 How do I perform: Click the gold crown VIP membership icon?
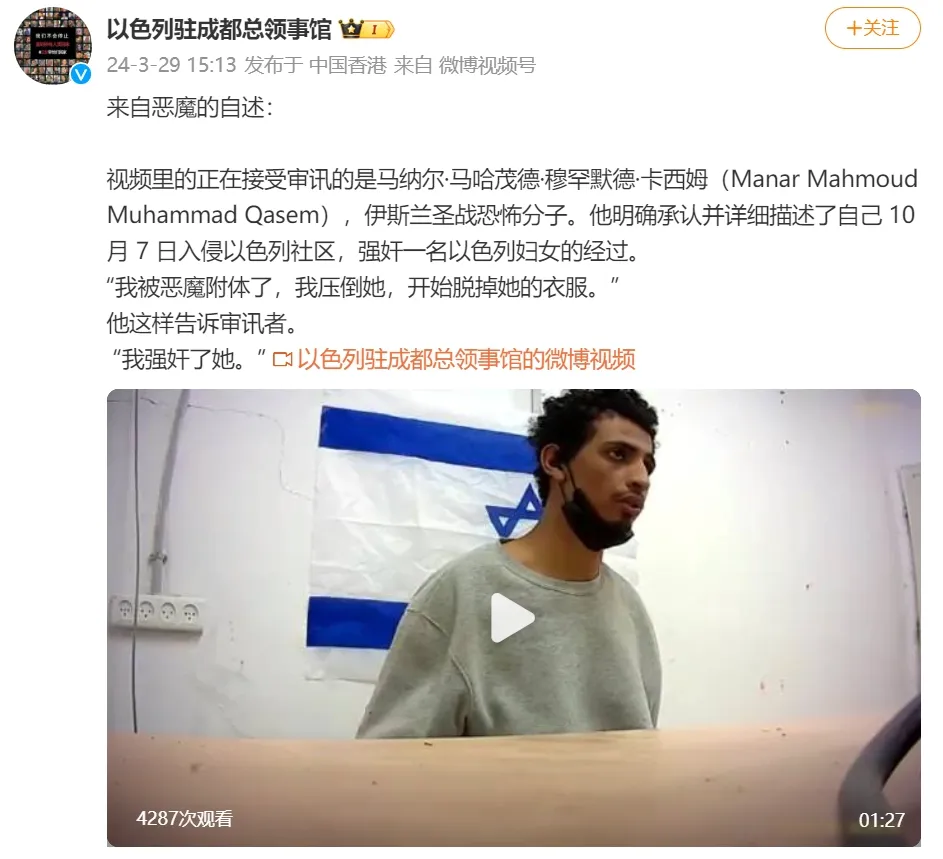pos(350,28)
